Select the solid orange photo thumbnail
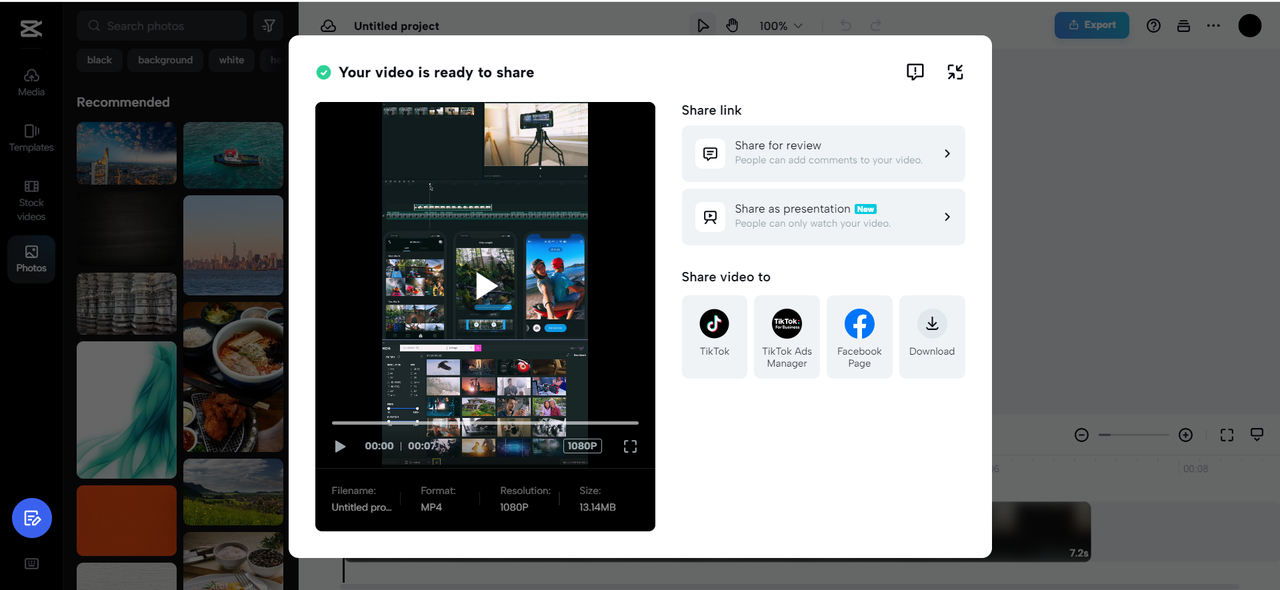 click(x=127, y=520)
